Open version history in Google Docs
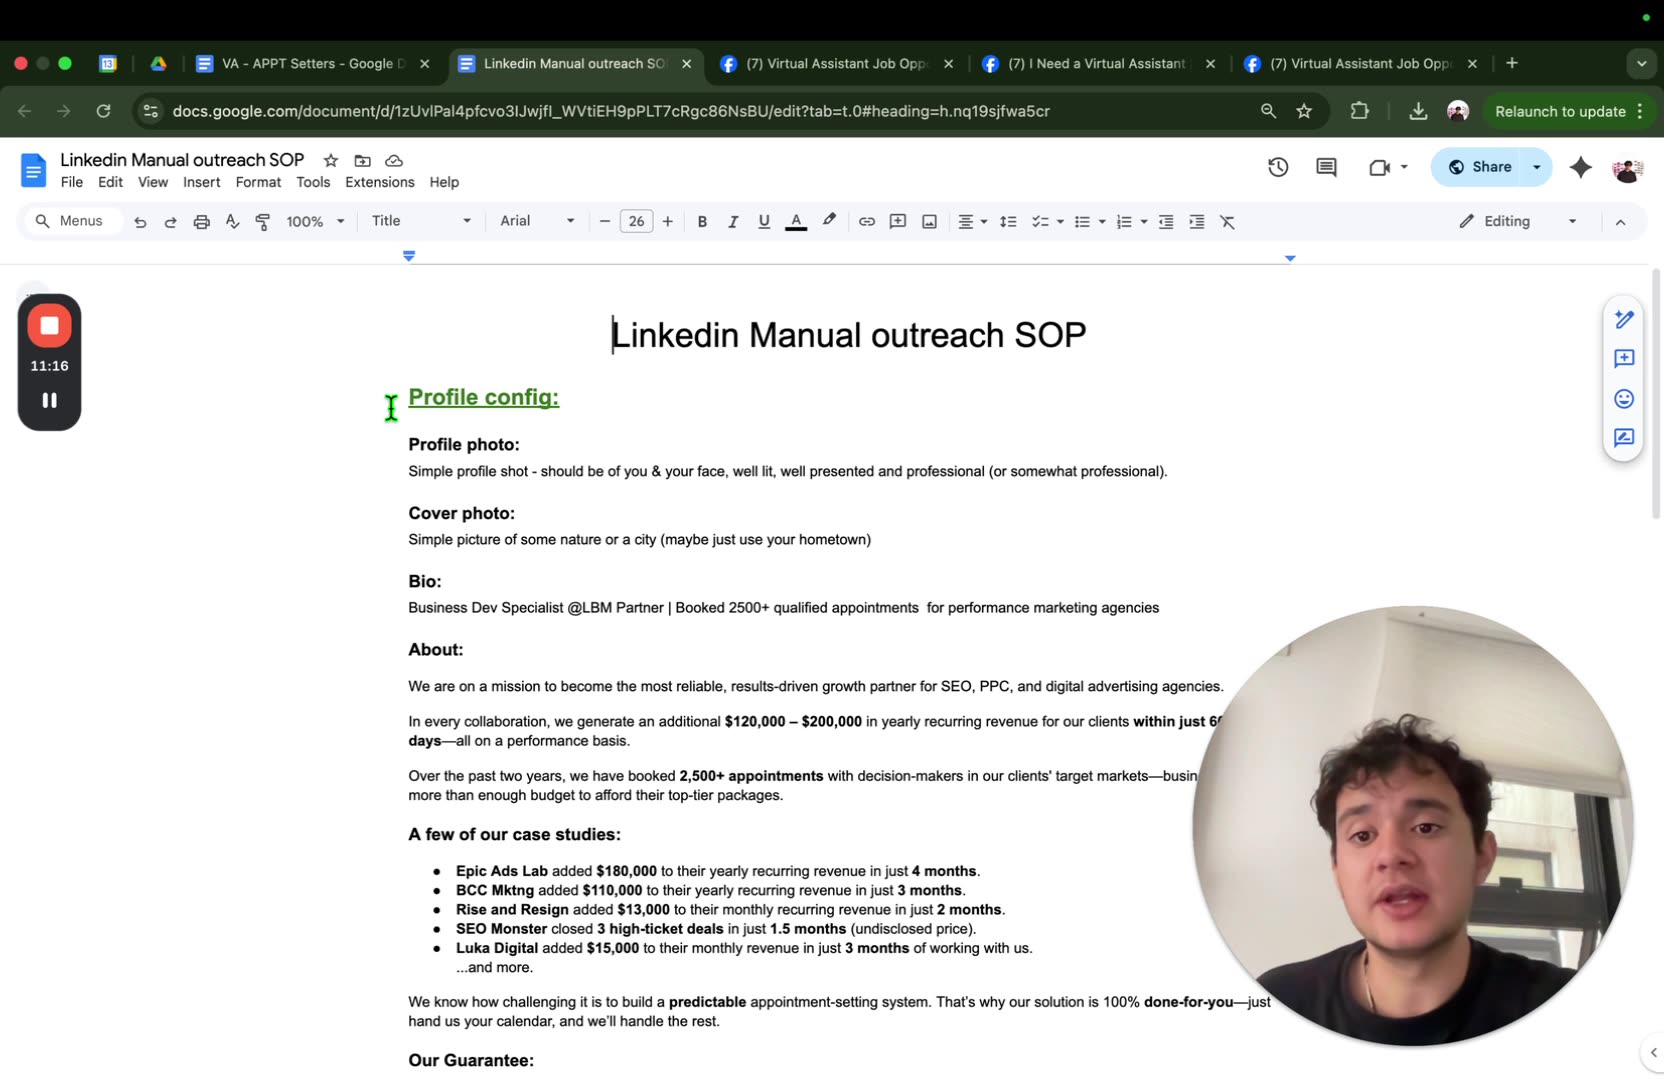This screenshot has height=1080, width=1664. [x=1278, y=167]
